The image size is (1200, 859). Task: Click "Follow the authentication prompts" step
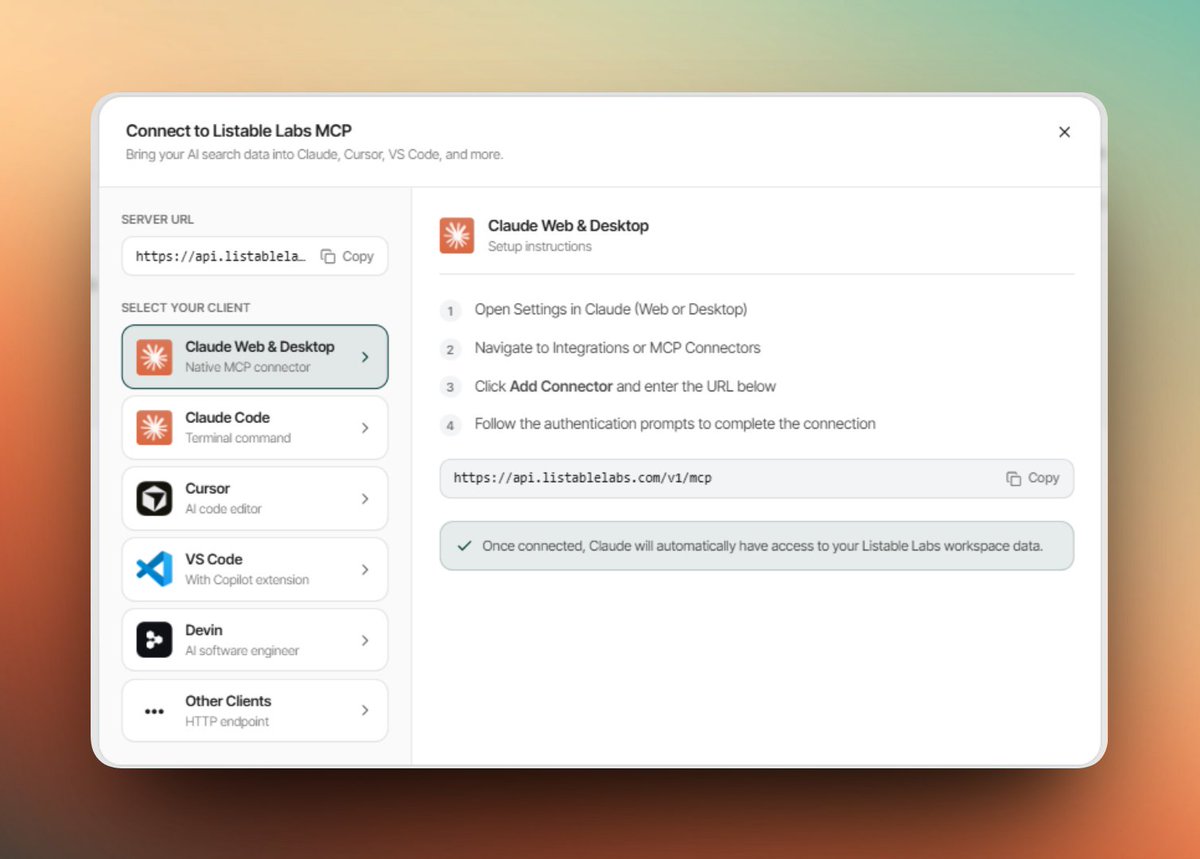[x=675, y=424]
